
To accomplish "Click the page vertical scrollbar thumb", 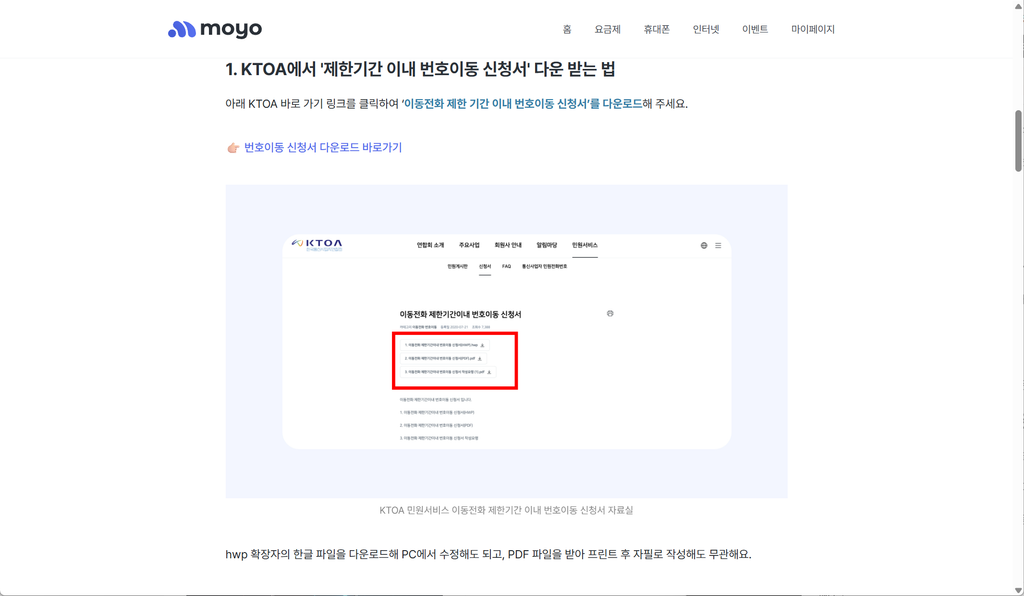I will pyautogui.click(x=1018, y=140).
